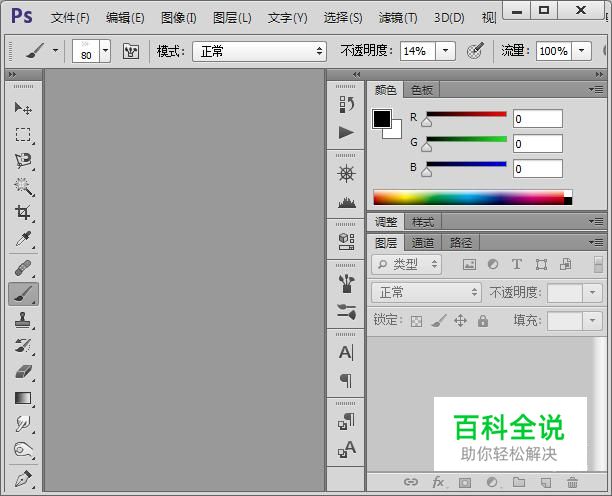
Task: Open the tool preset picker arrow
Action: [x=55, y=50]
